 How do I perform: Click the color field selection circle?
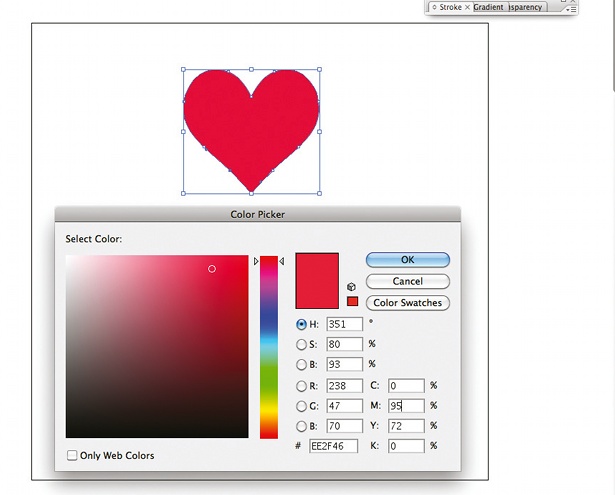(212, 269)
